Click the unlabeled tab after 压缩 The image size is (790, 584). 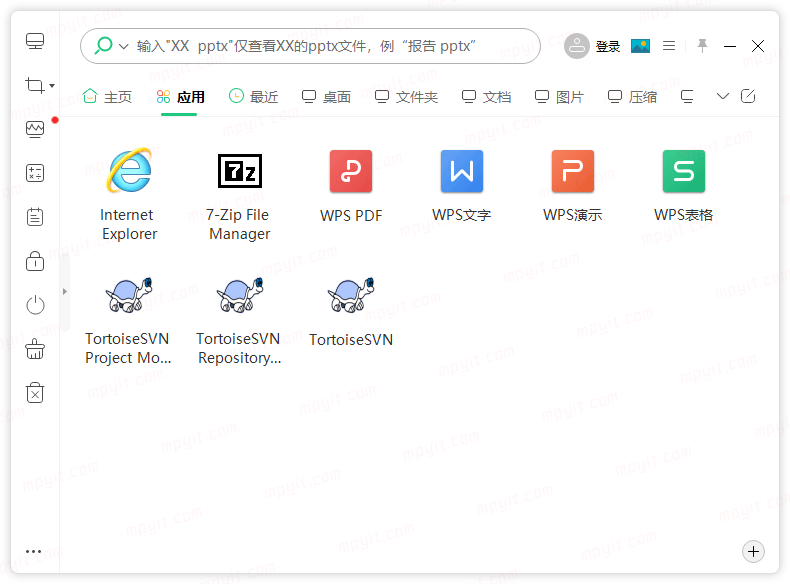pyautogui.click(x=687, y=96)
